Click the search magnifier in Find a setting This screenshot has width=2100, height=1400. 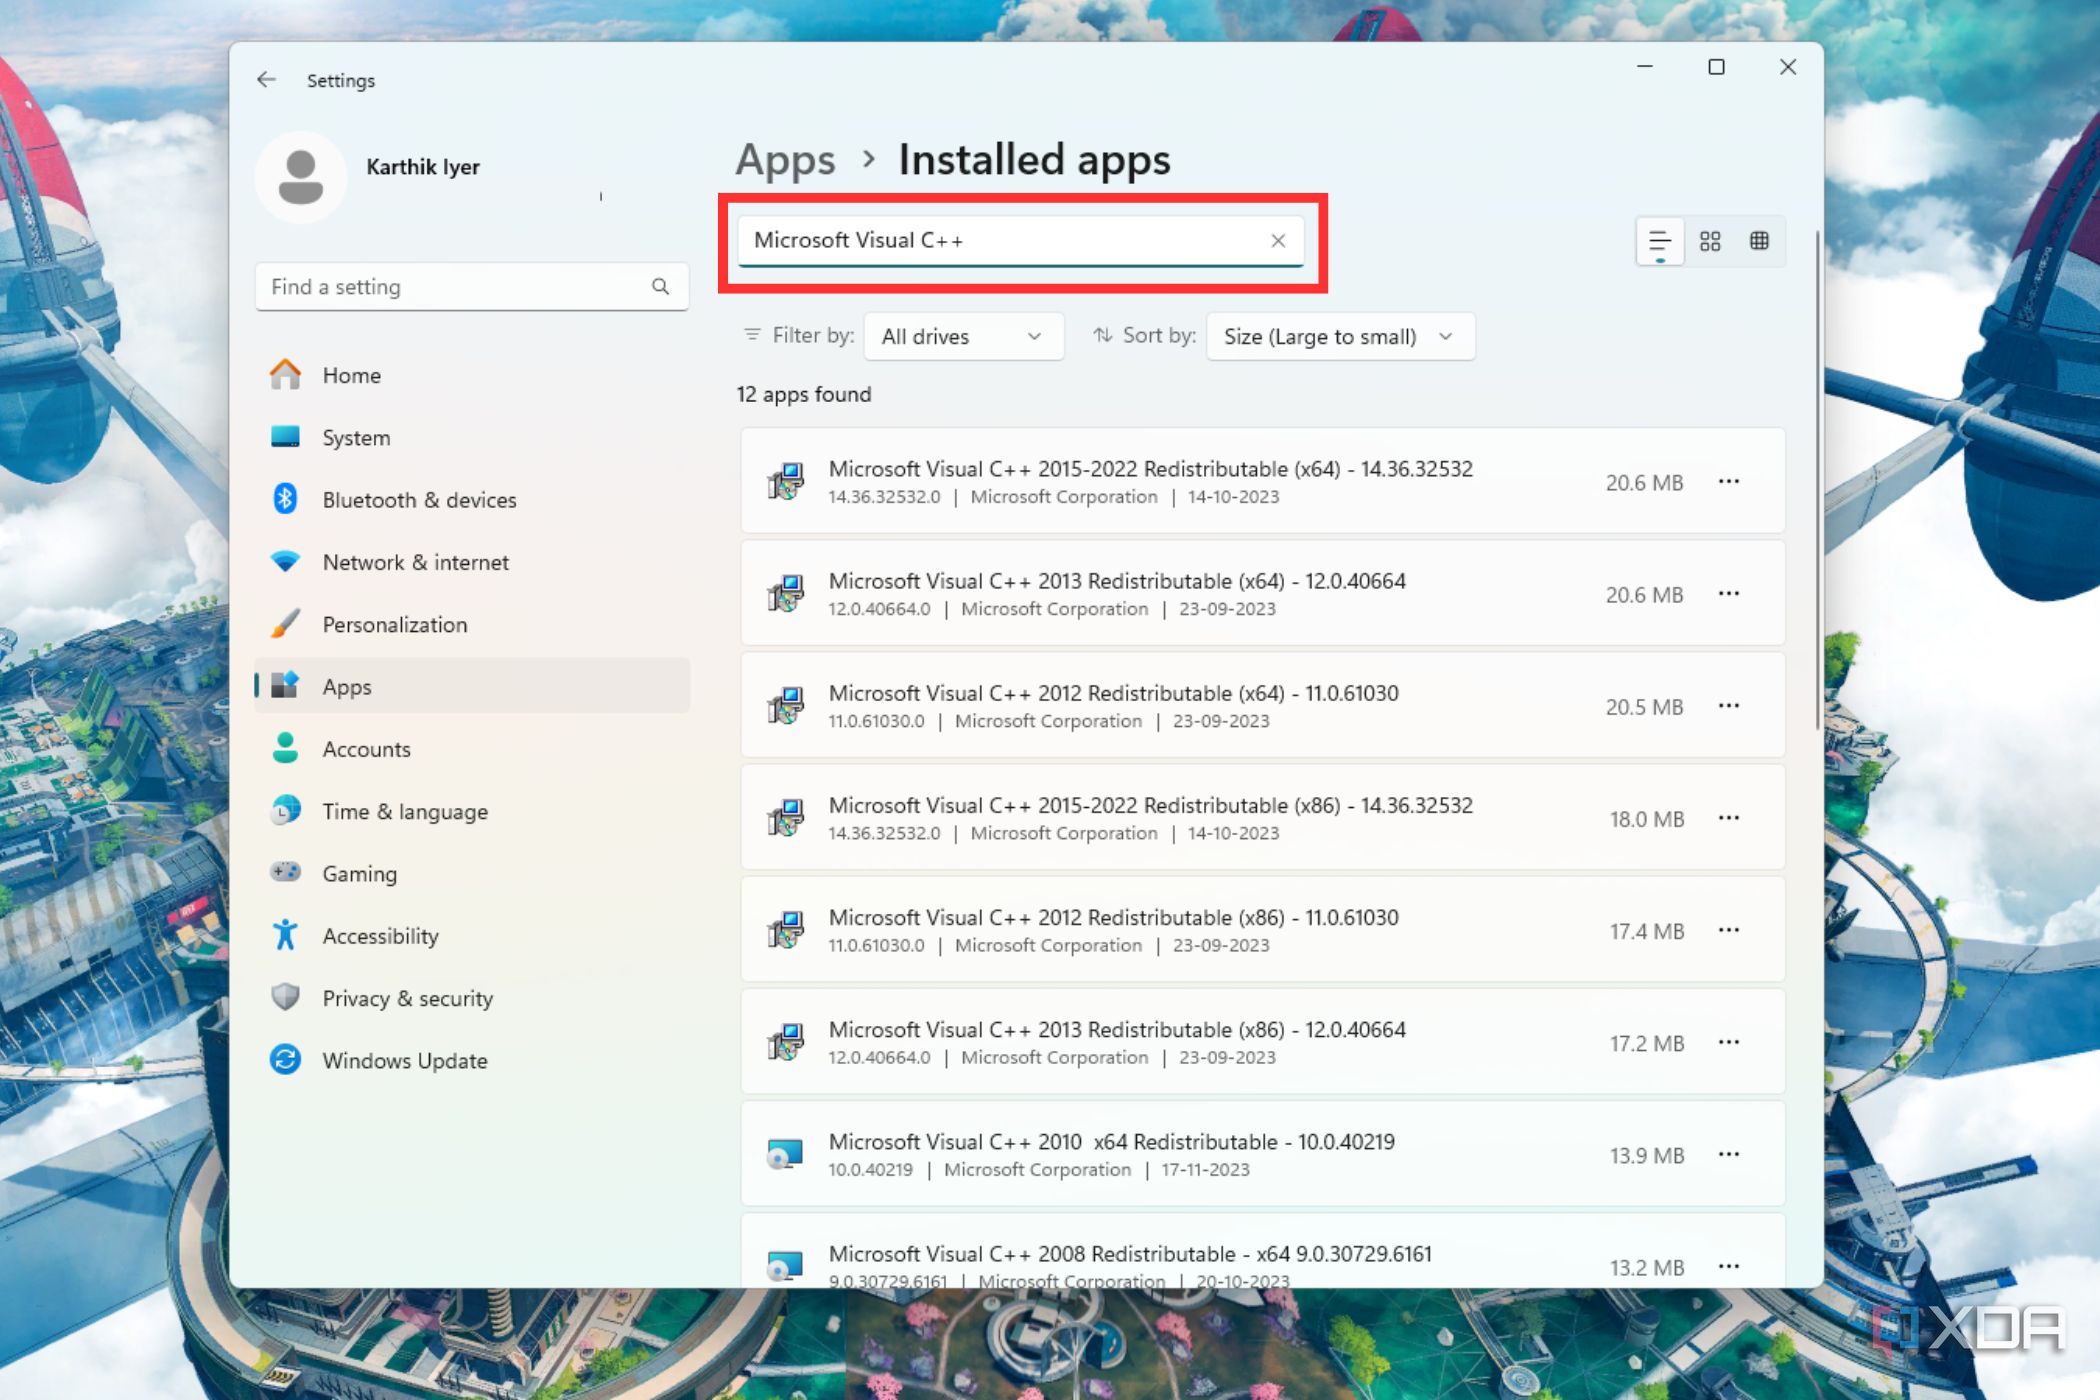[660, 287]
